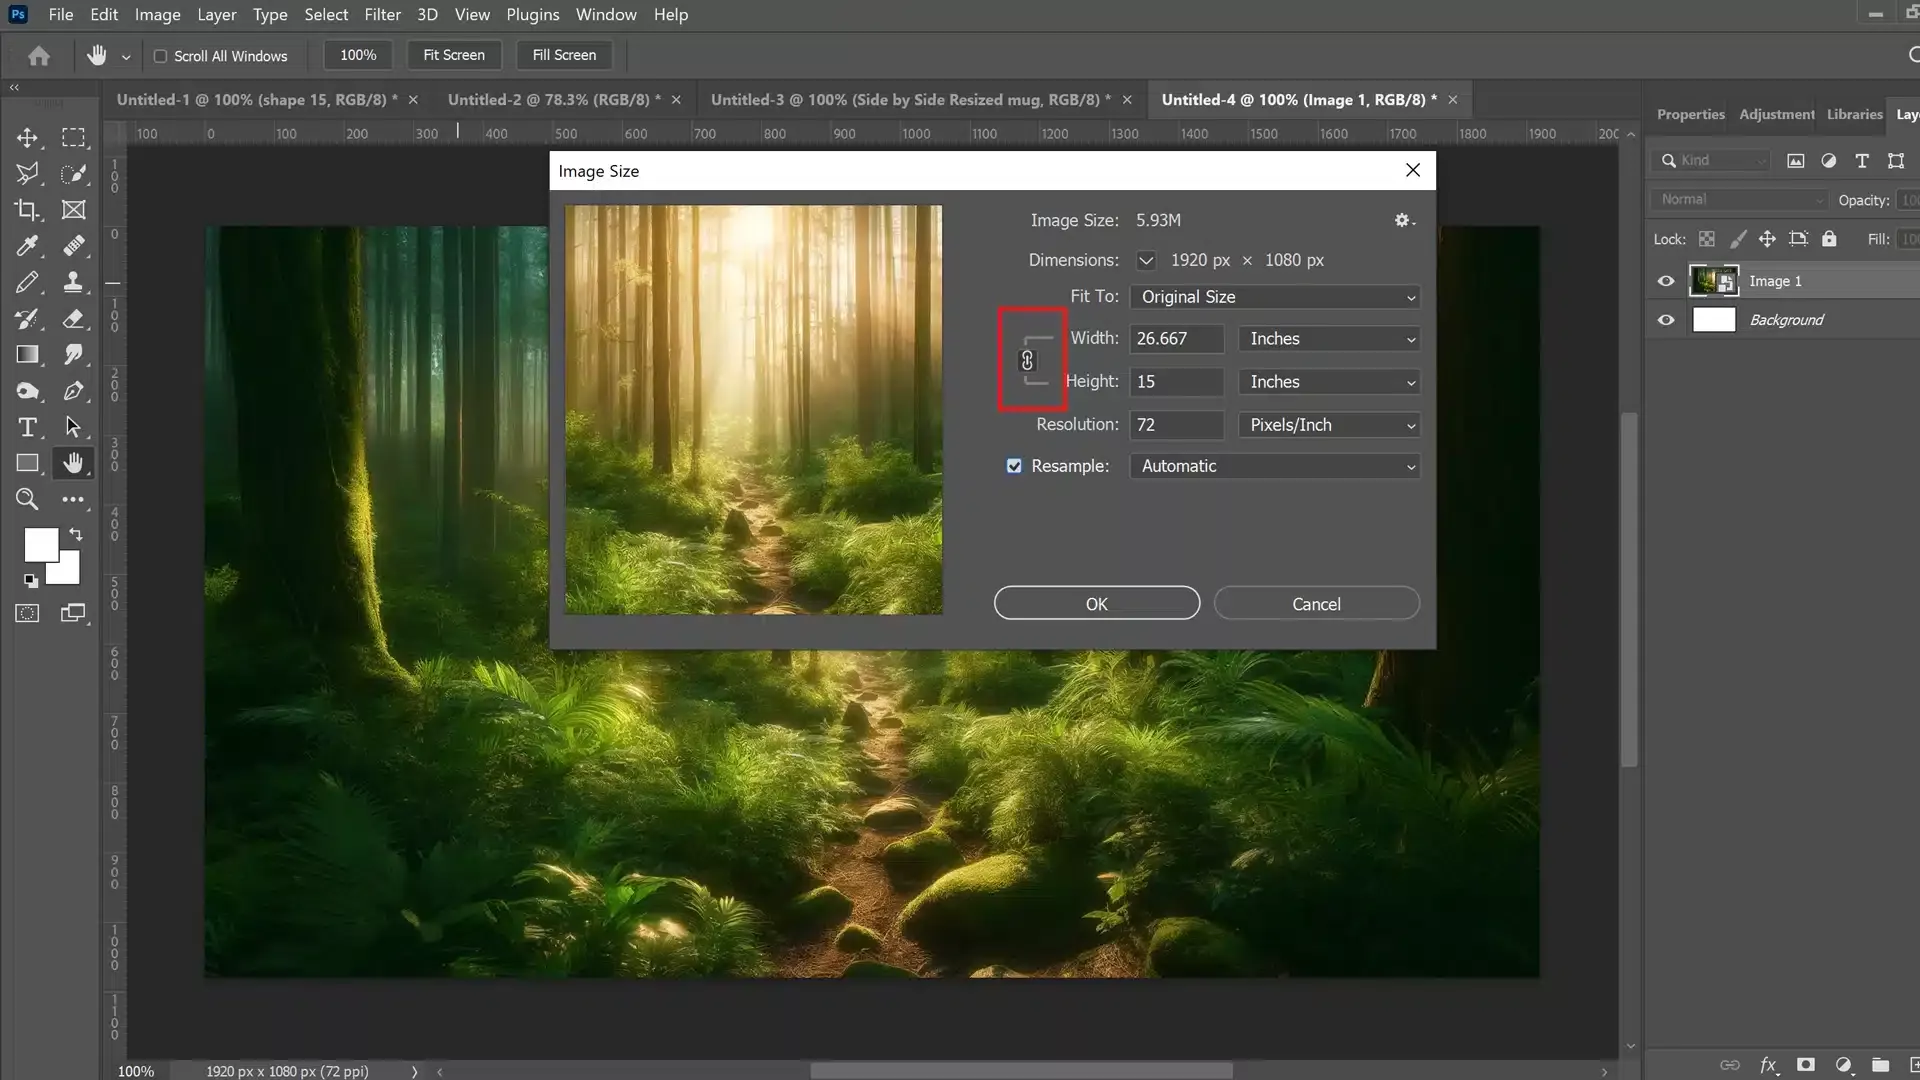
Task: Select the Eraser tool
Action: tap(73, 319)
